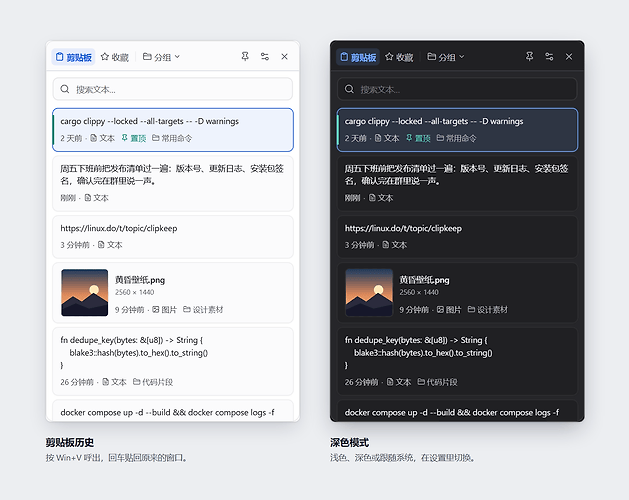Click 设计素材 group tag in dark window
Image resolution: width=629 pixels, height=500 pixels.
coord(487,309)
